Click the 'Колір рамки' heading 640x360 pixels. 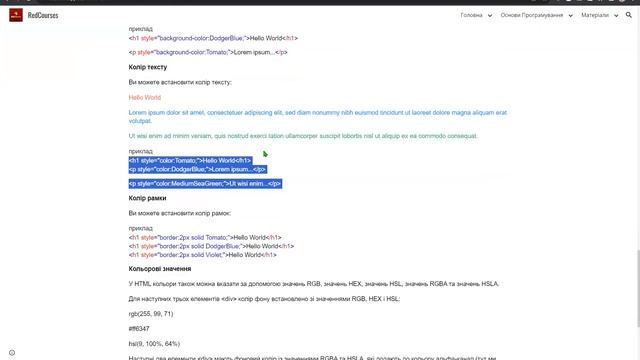[147, 198]
